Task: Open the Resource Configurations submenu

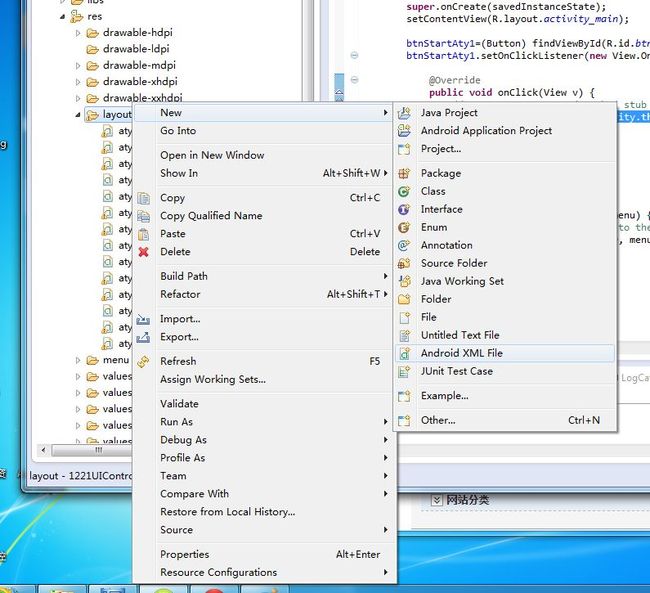Action: pos(264,572)
